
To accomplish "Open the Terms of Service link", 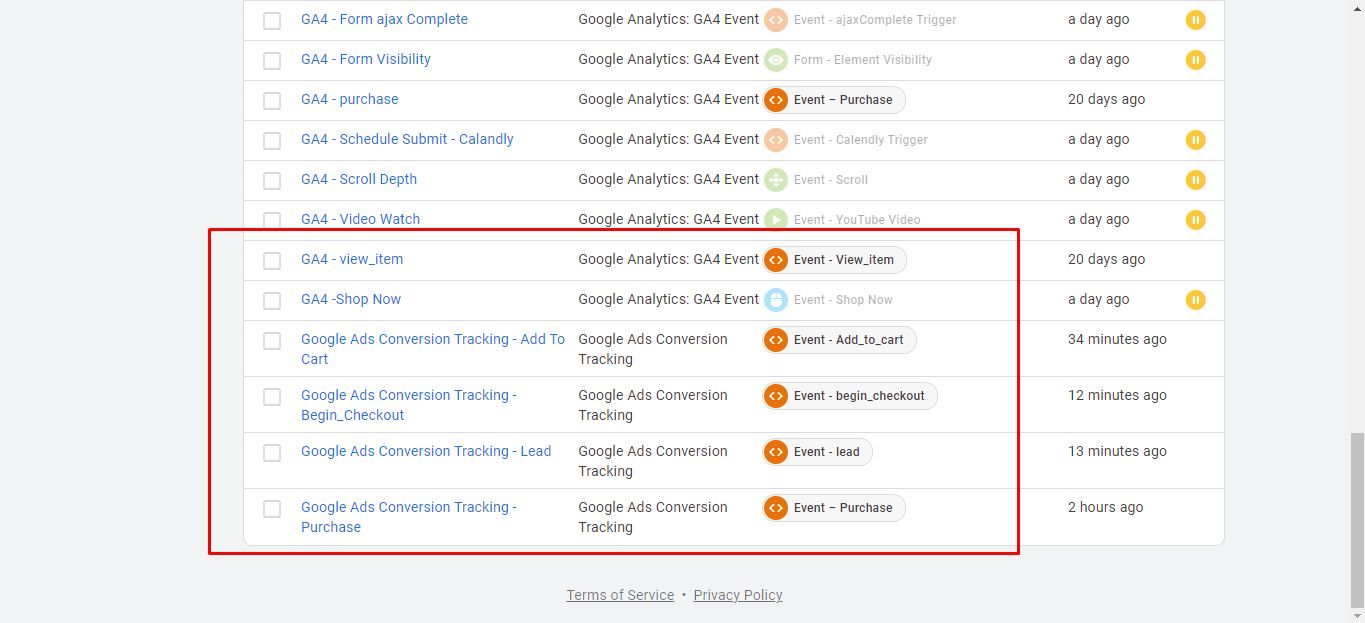I will click(x=620, y=595).
